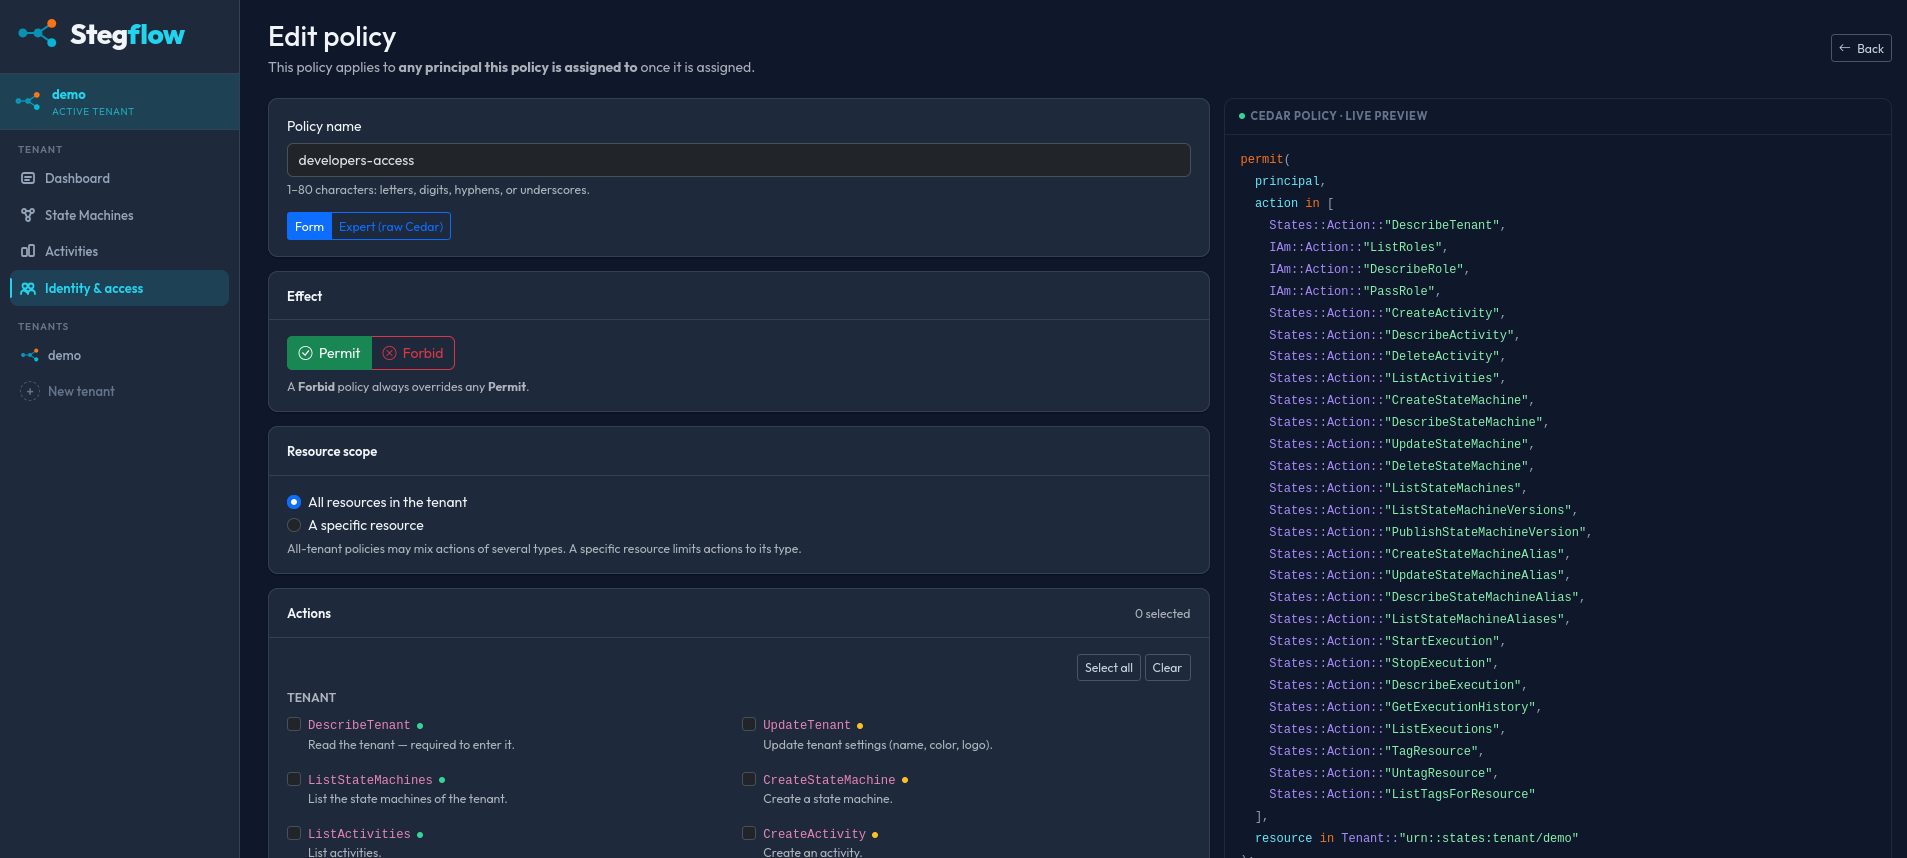Click the "permit(" line in Cedar preview
The width and height of the screenshot is (1907, 858).
(x=1265, y=159)
